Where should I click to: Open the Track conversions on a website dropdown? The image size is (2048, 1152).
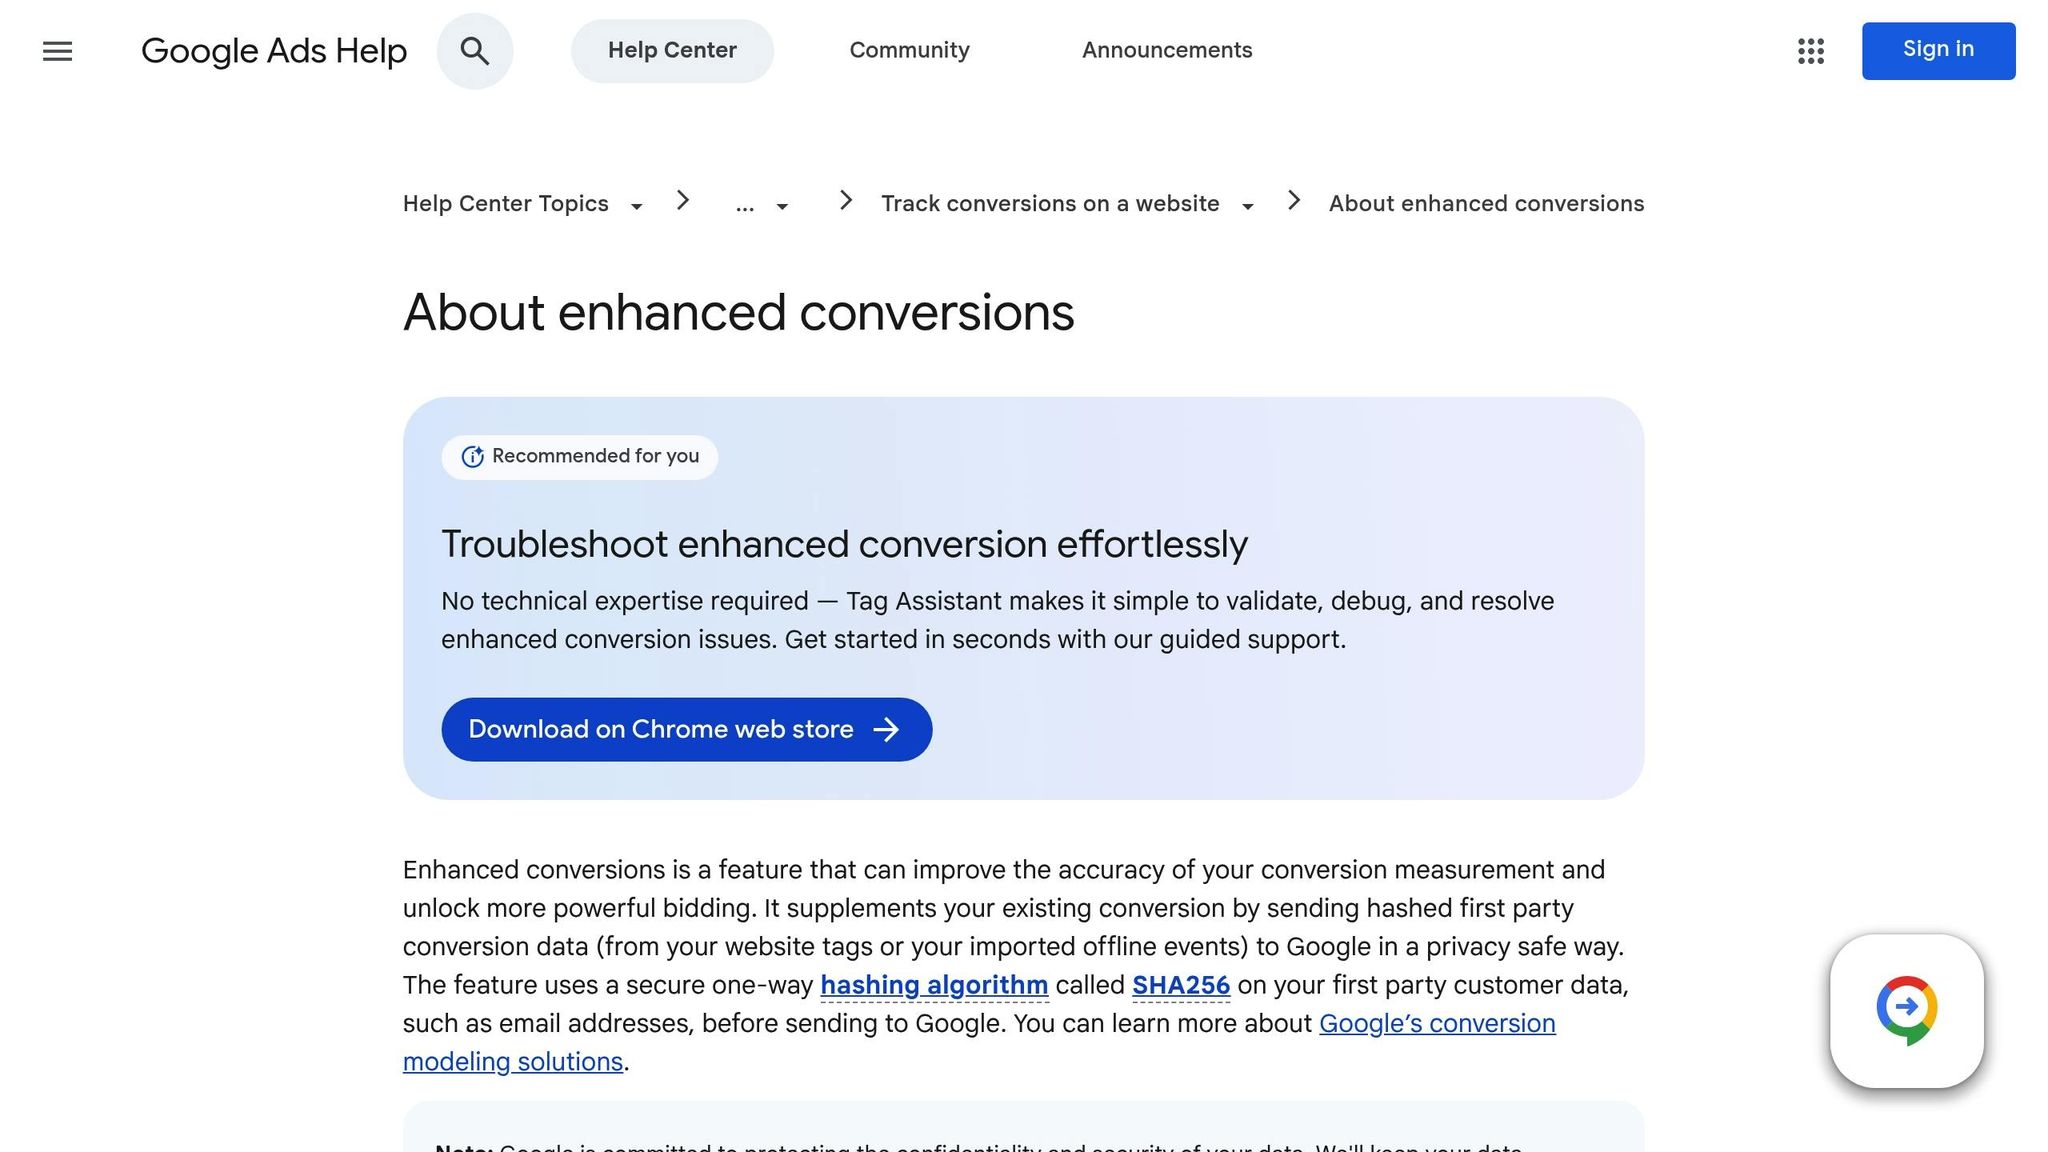(x=1247, y=206)
